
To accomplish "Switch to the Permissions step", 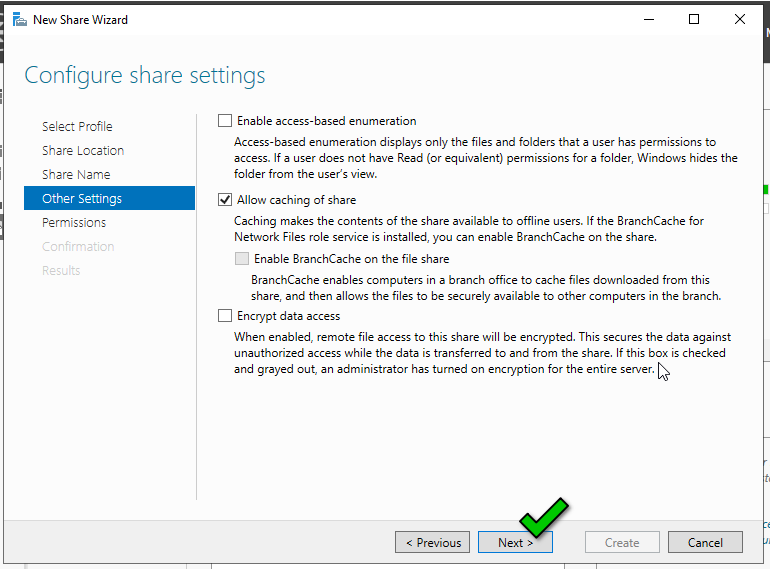I will point(74,223).
